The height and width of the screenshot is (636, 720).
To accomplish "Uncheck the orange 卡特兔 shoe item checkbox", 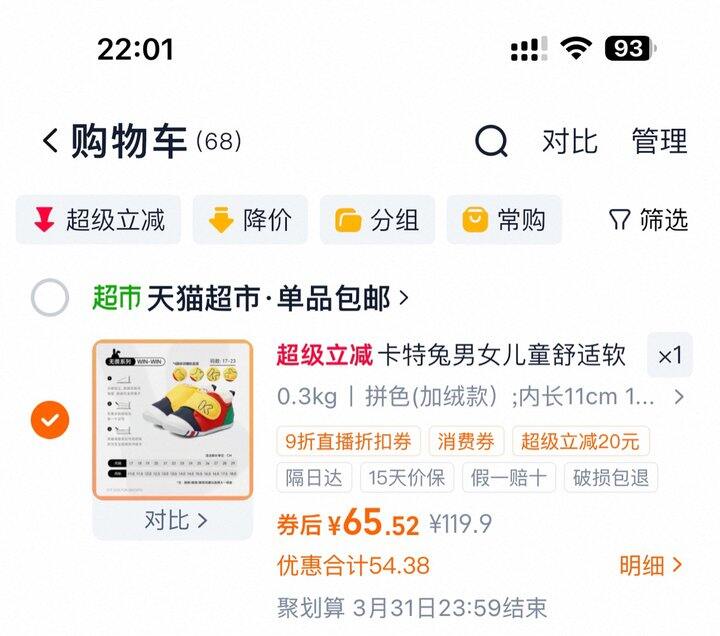I will (50, 420).
